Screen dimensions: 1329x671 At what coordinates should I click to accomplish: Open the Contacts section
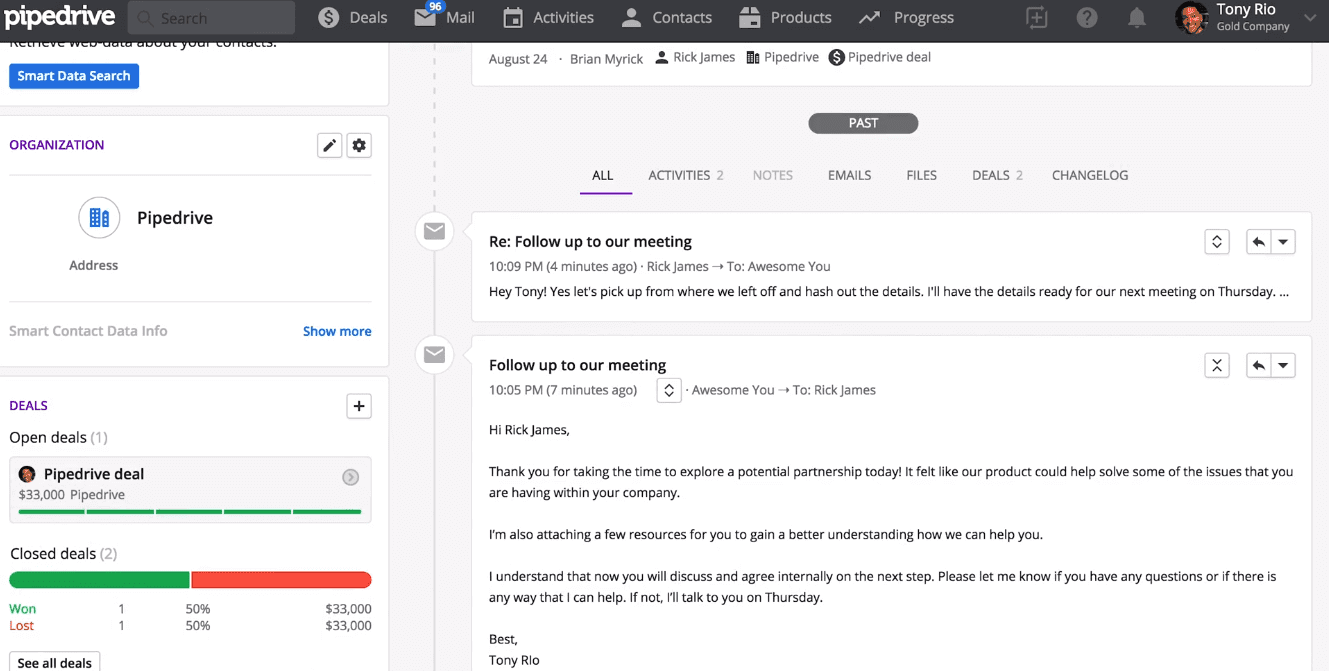tap(666, 18)
